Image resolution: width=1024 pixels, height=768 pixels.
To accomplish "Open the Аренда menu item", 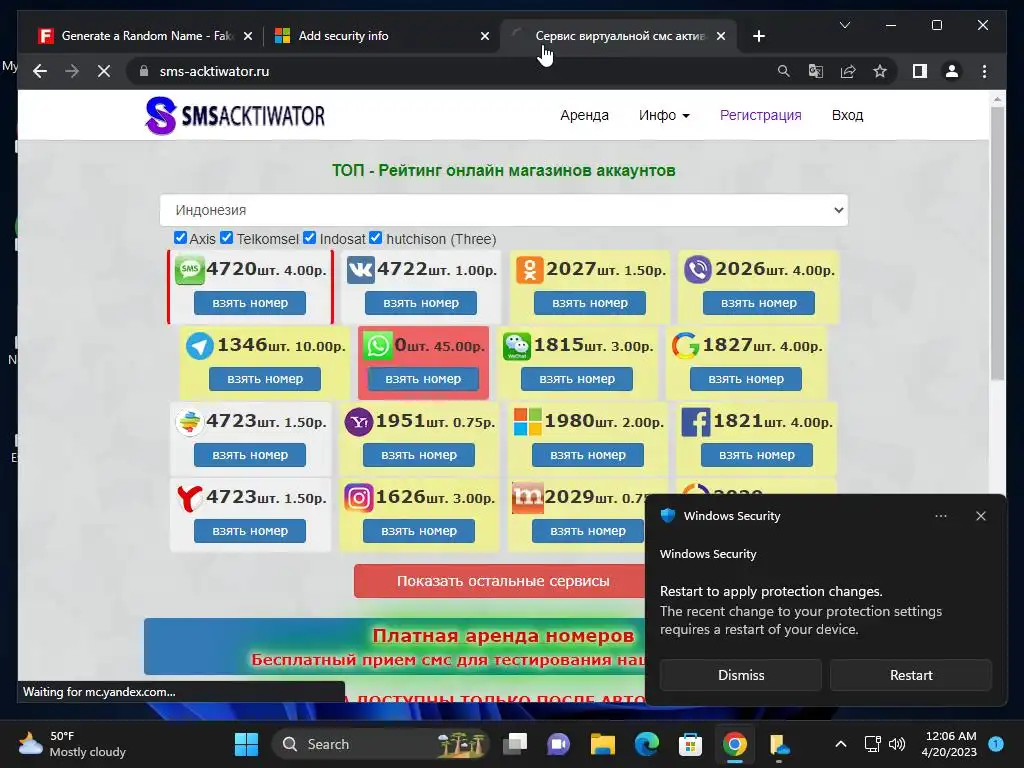I will [584, 116].
